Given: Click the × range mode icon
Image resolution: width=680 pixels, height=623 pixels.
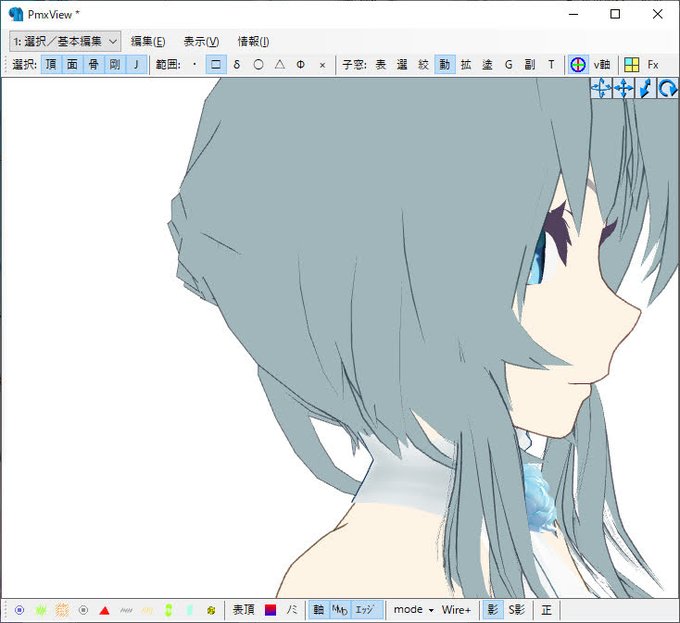Looking at the screenshot, I should pyautogui.click(x=322, y=65).
